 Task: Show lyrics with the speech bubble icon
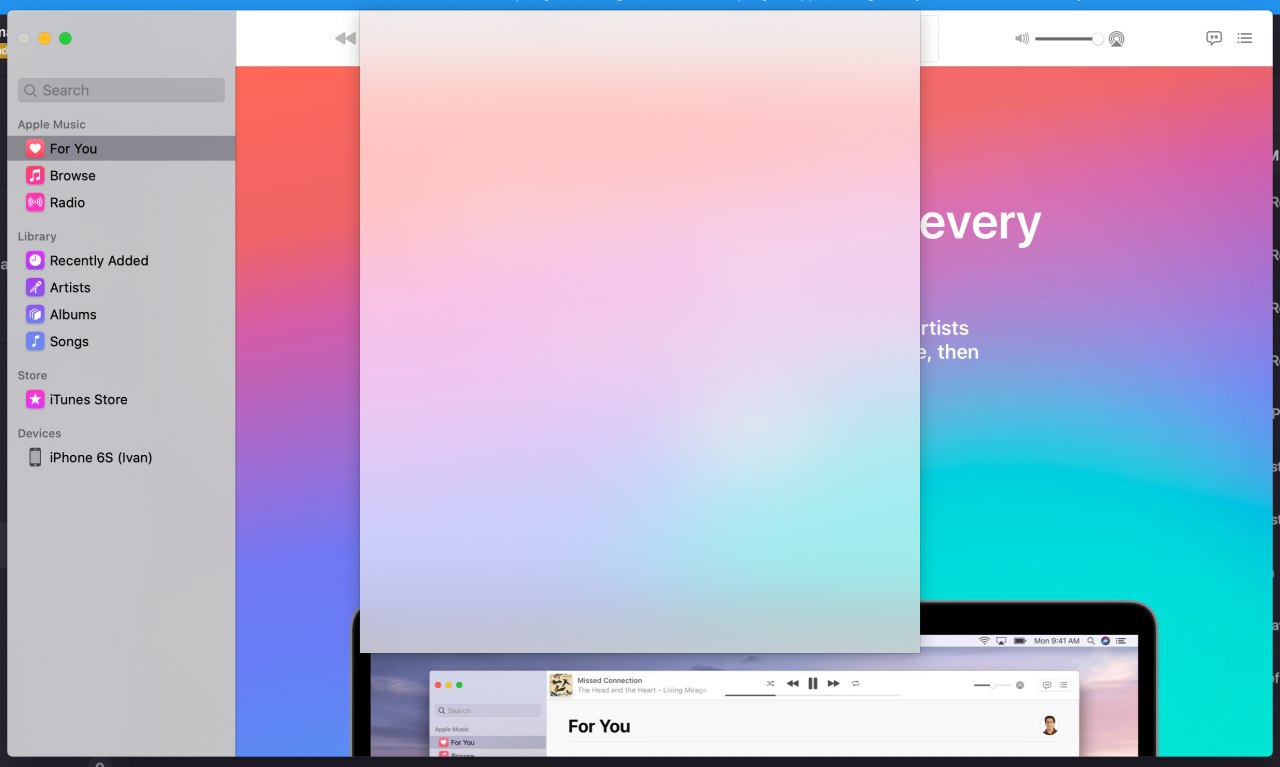(x=1214, y=38)
